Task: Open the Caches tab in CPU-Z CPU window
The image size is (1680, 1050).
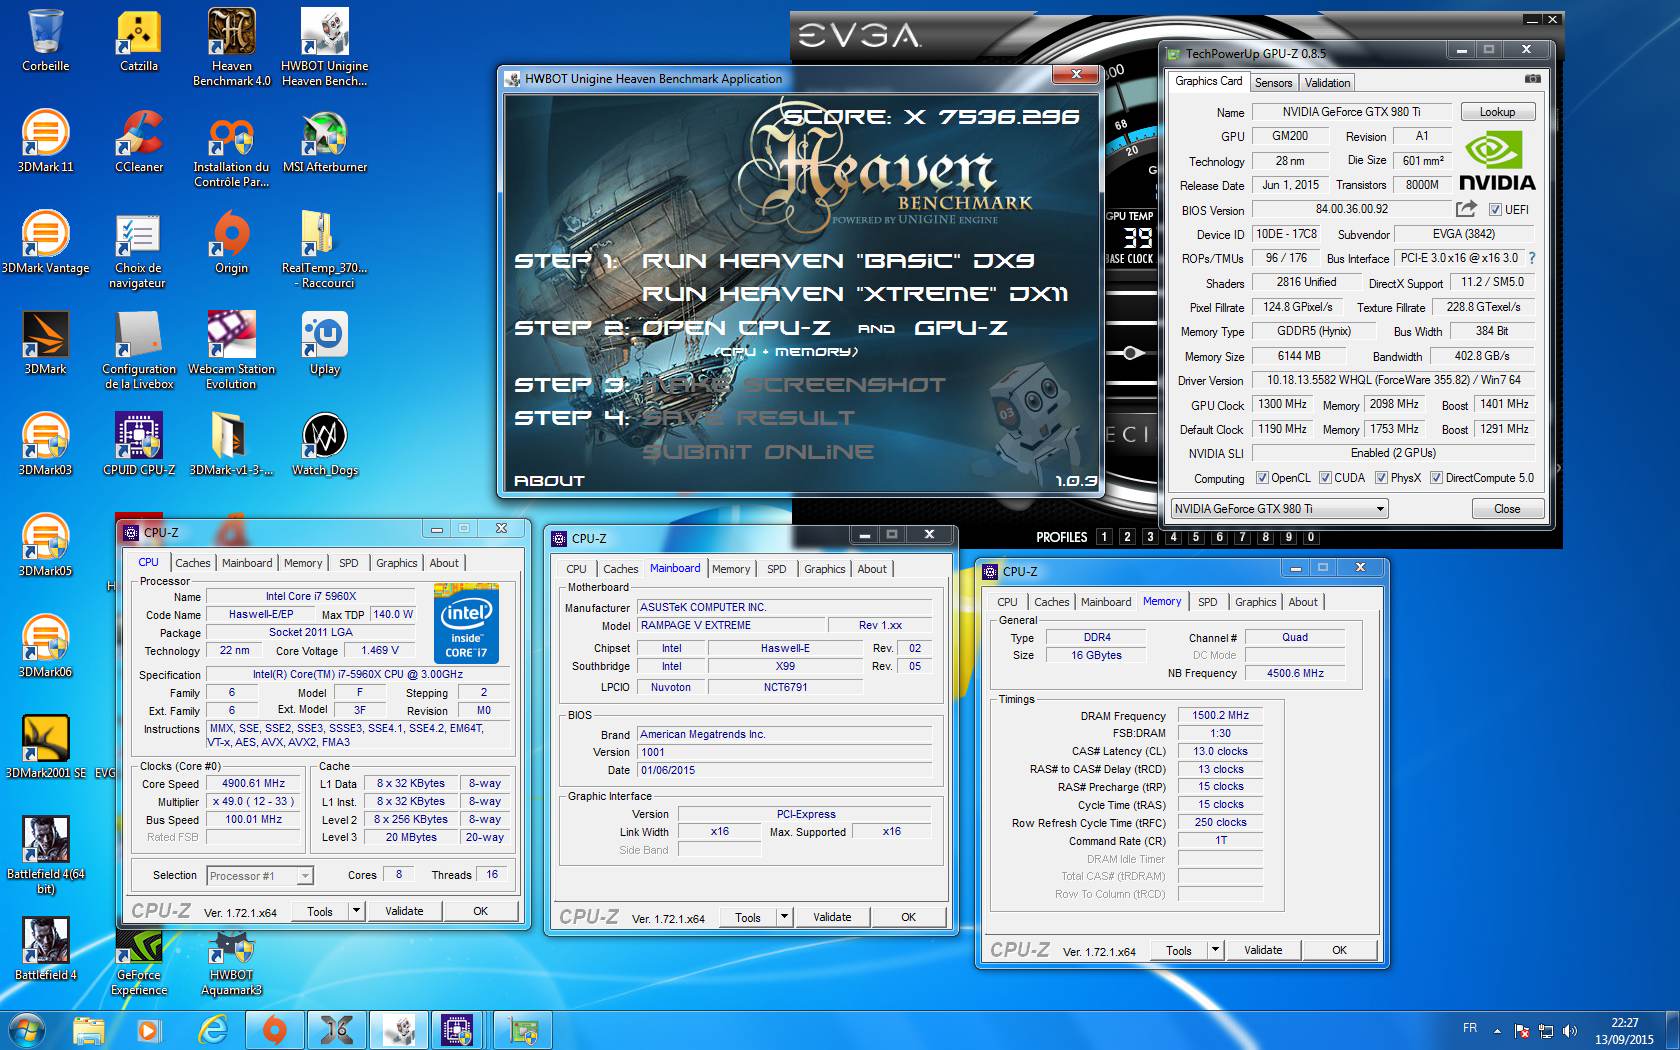Action: [193, 563]
